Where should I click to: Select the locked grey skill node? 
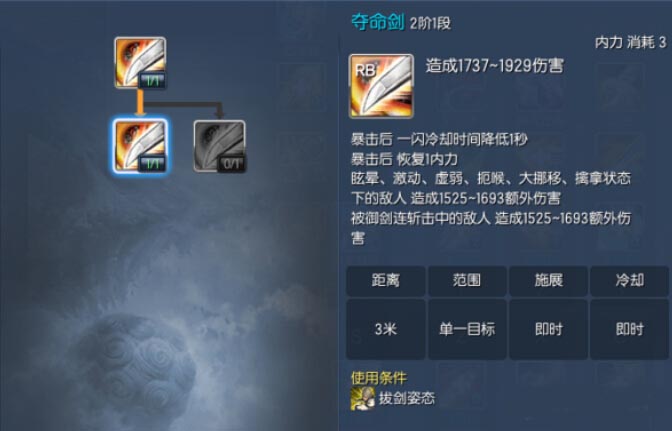[219, 146]
